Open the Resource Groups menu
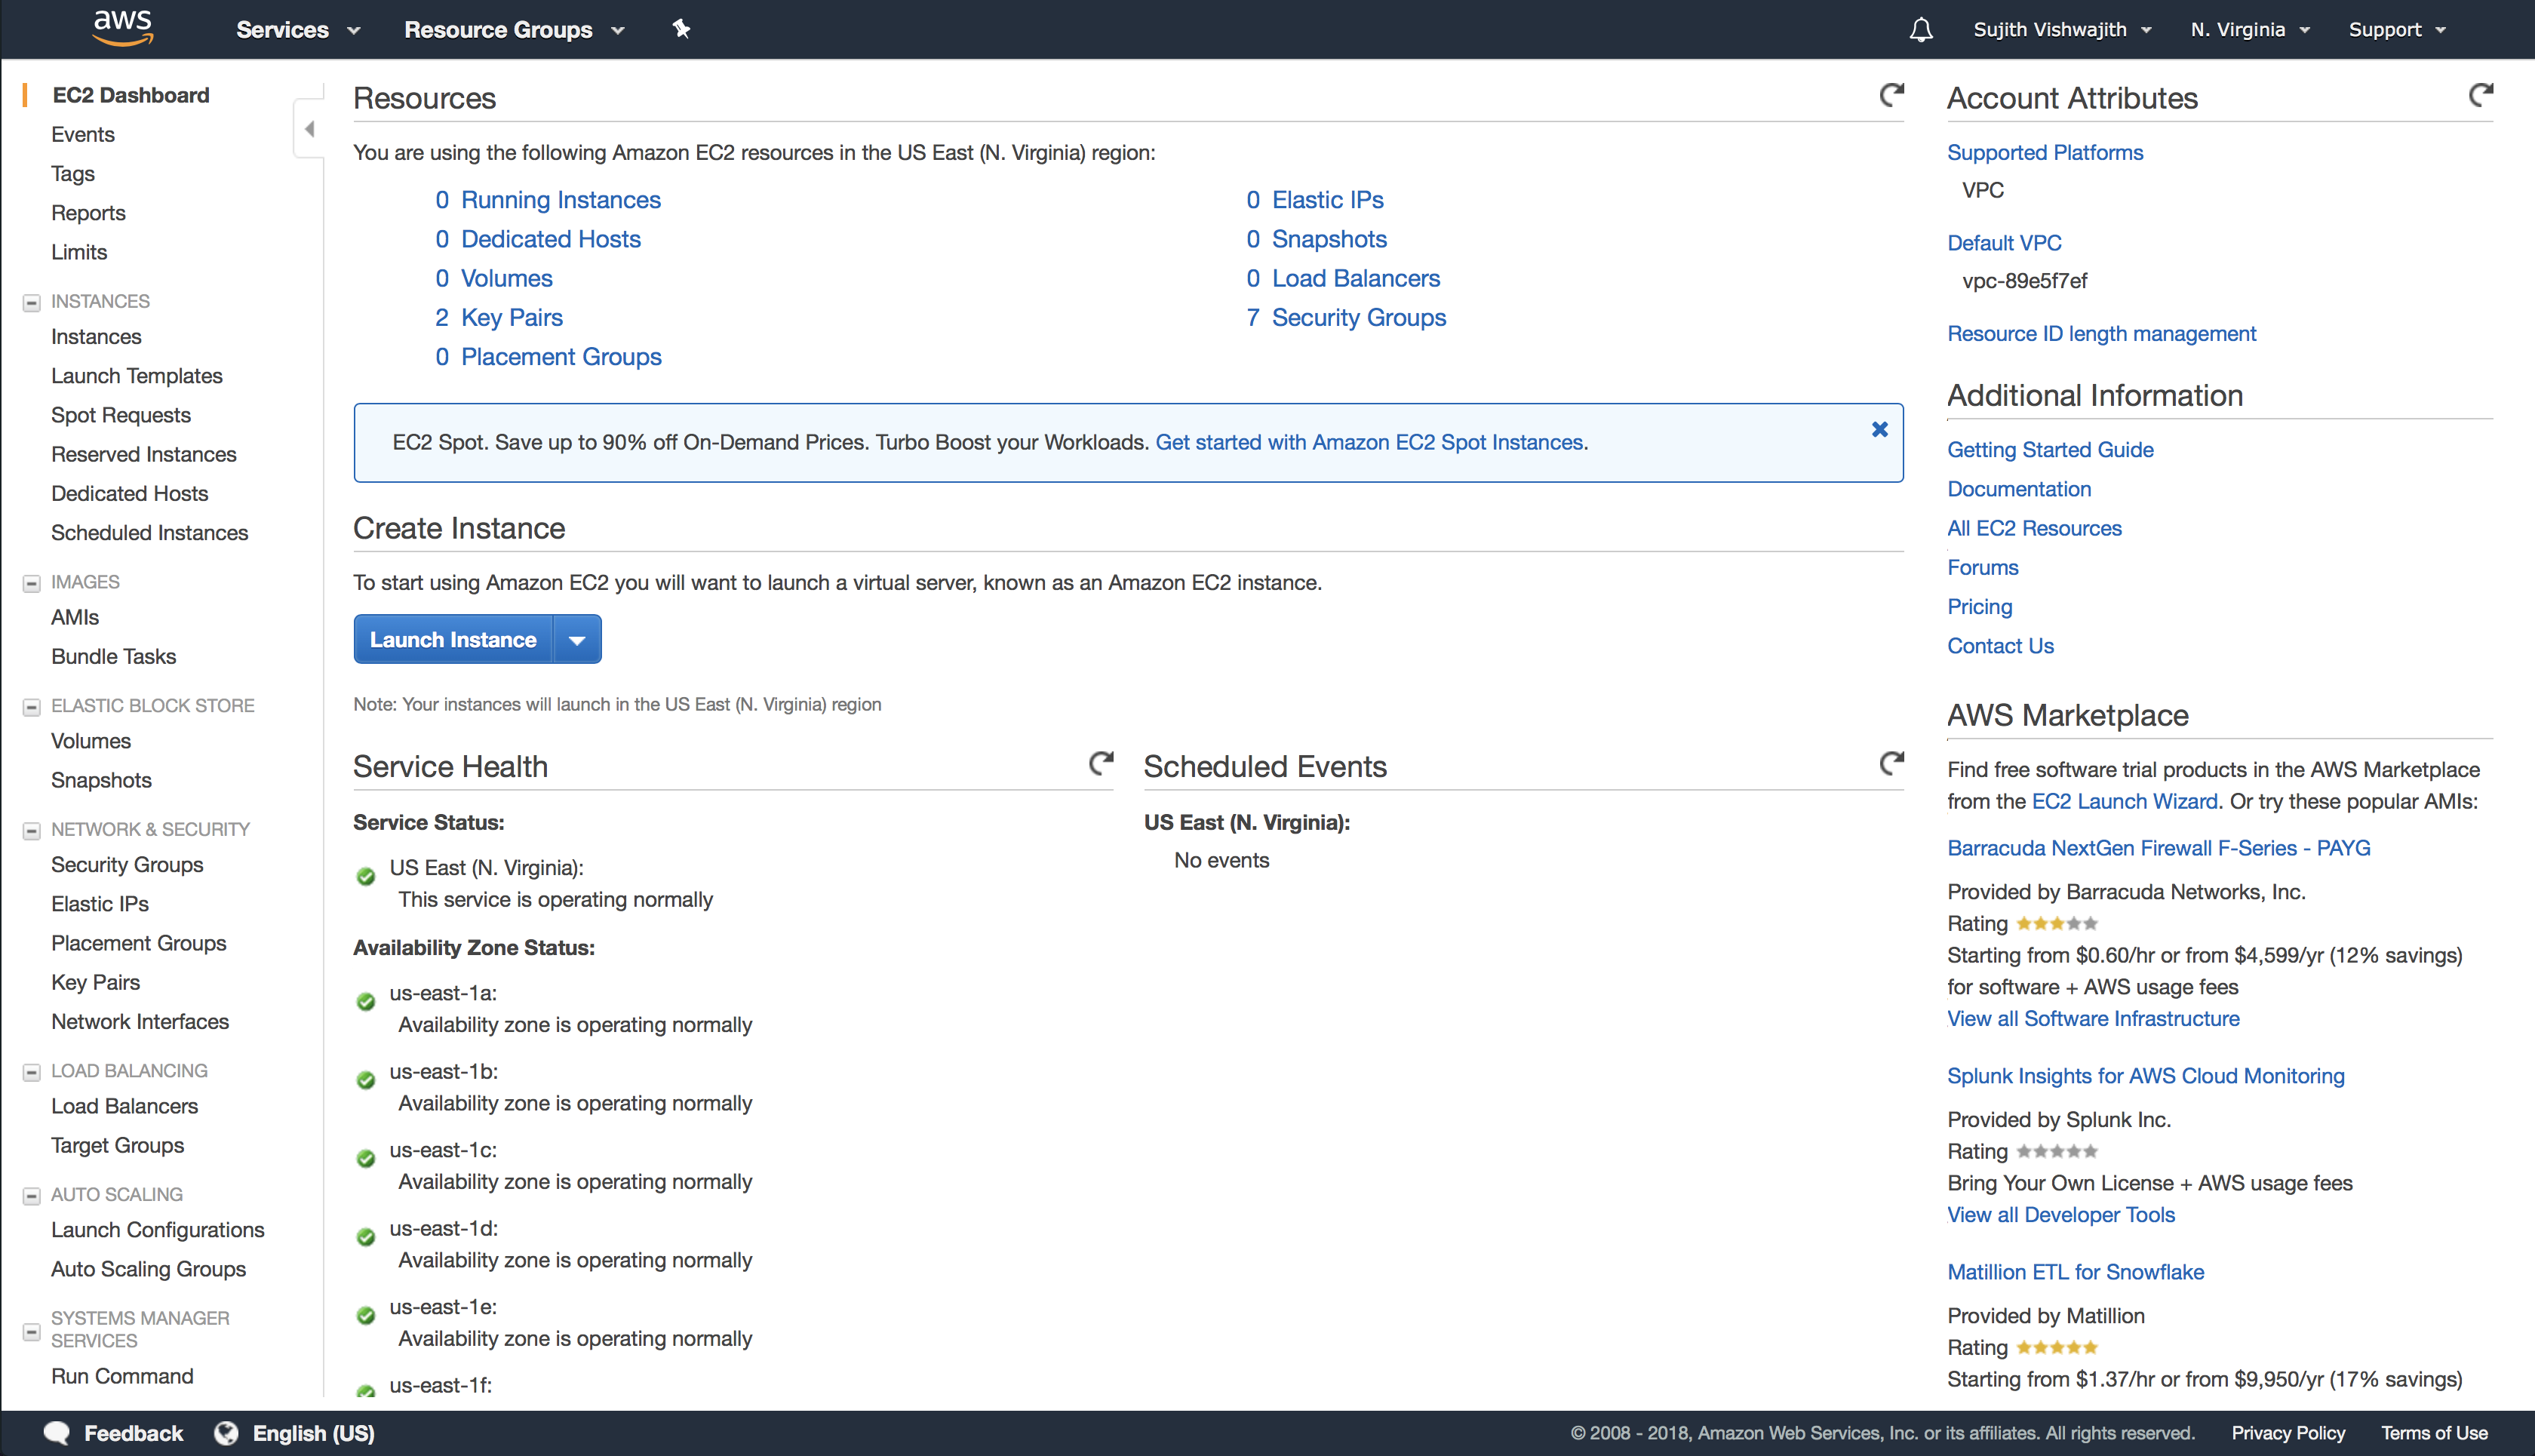 coord(514,30)
